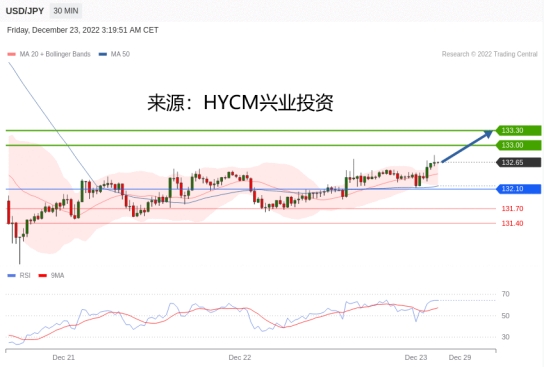Click the chart date and time line
This screenshot has width=554, height=367.
[x=82, y=30]
